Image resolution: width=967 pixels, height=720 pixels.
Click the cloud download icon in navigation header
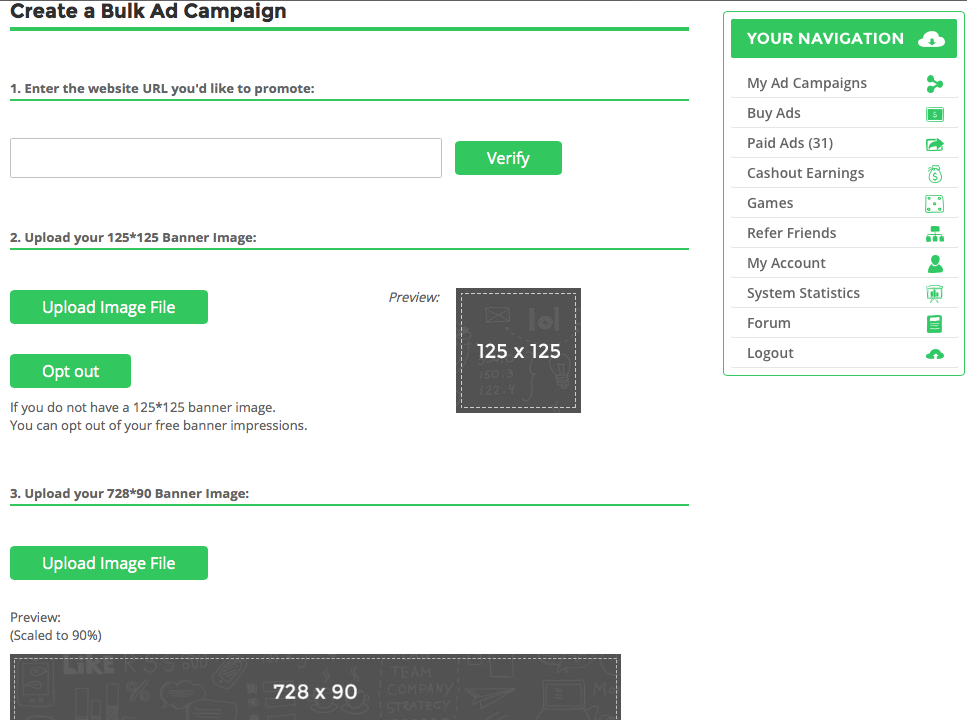click(931, 39)
